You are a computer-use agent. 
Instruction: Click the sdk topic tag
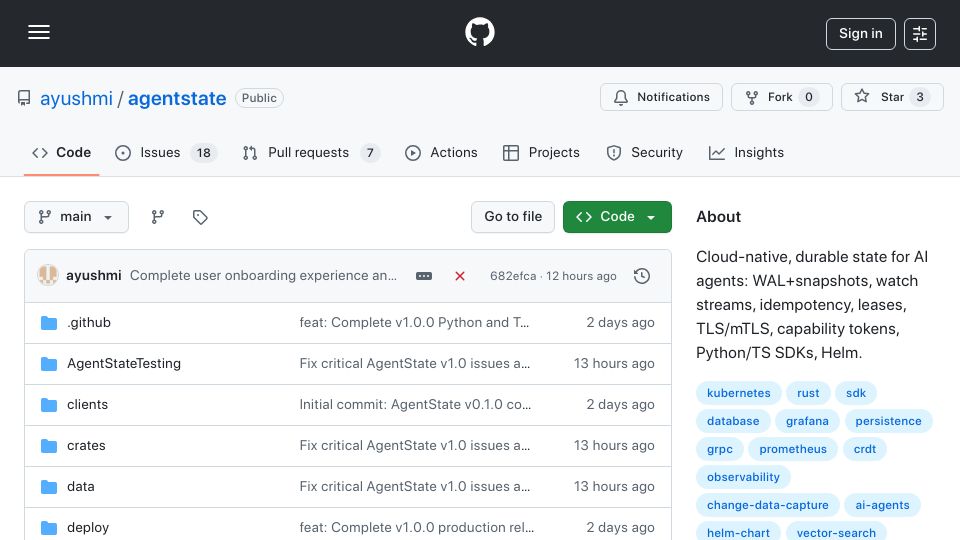coord(856,393)
